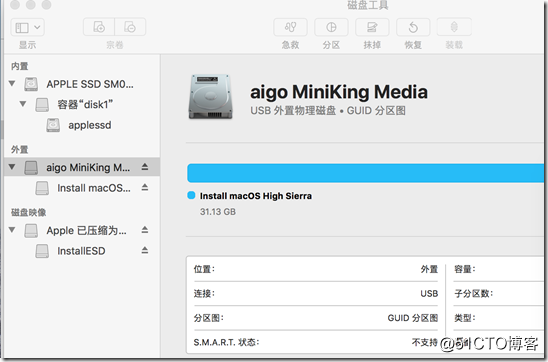Click the 位置 row value 外置
Screen dimensions: 548x362
click(429, 269)
